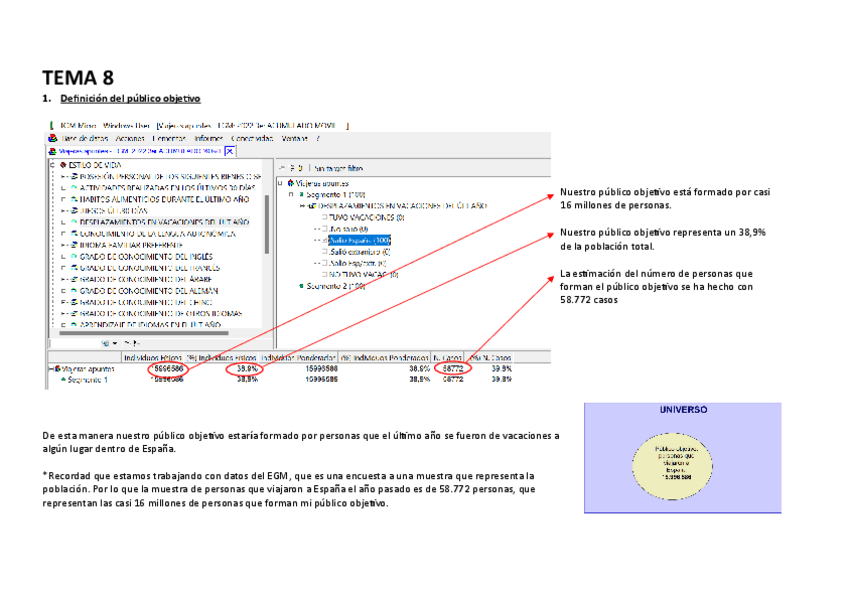Click the ESTILO DE VIDA folder icon

[x=63, y=164]
